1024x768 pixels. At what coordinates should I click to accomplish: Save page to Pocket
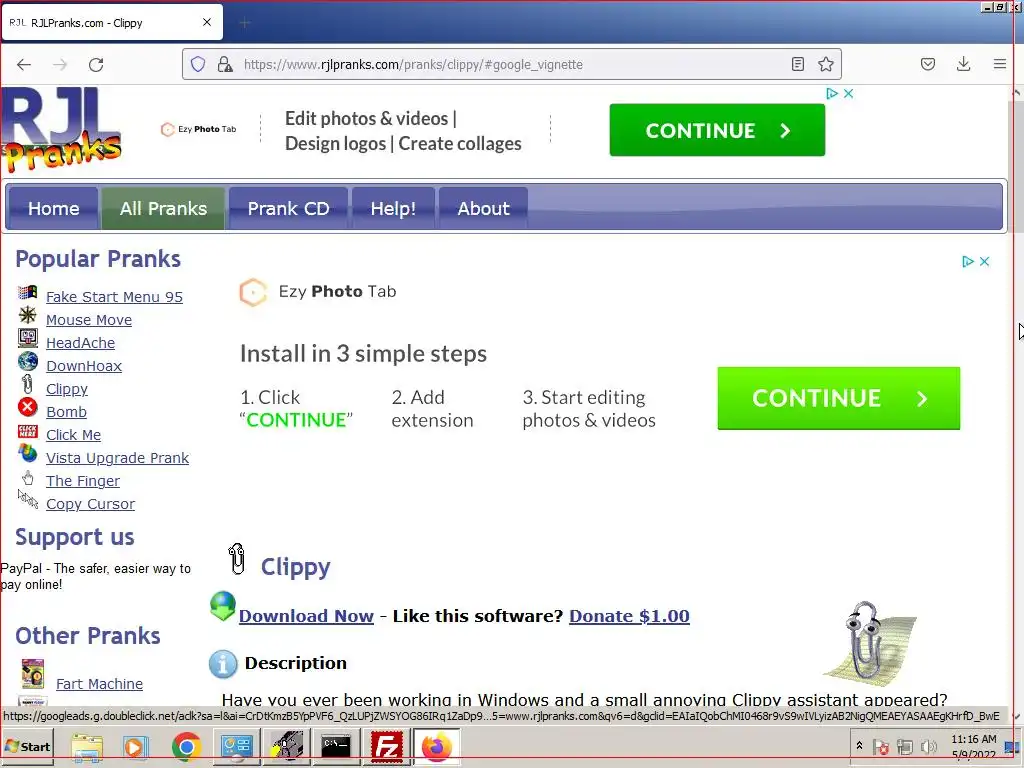(927, 64)
